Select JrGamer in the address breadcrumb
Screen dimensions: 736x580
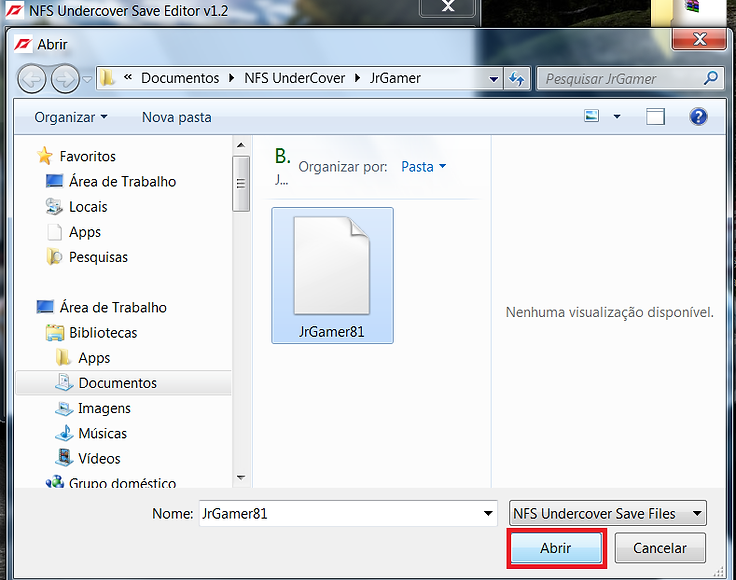[395, 78]
